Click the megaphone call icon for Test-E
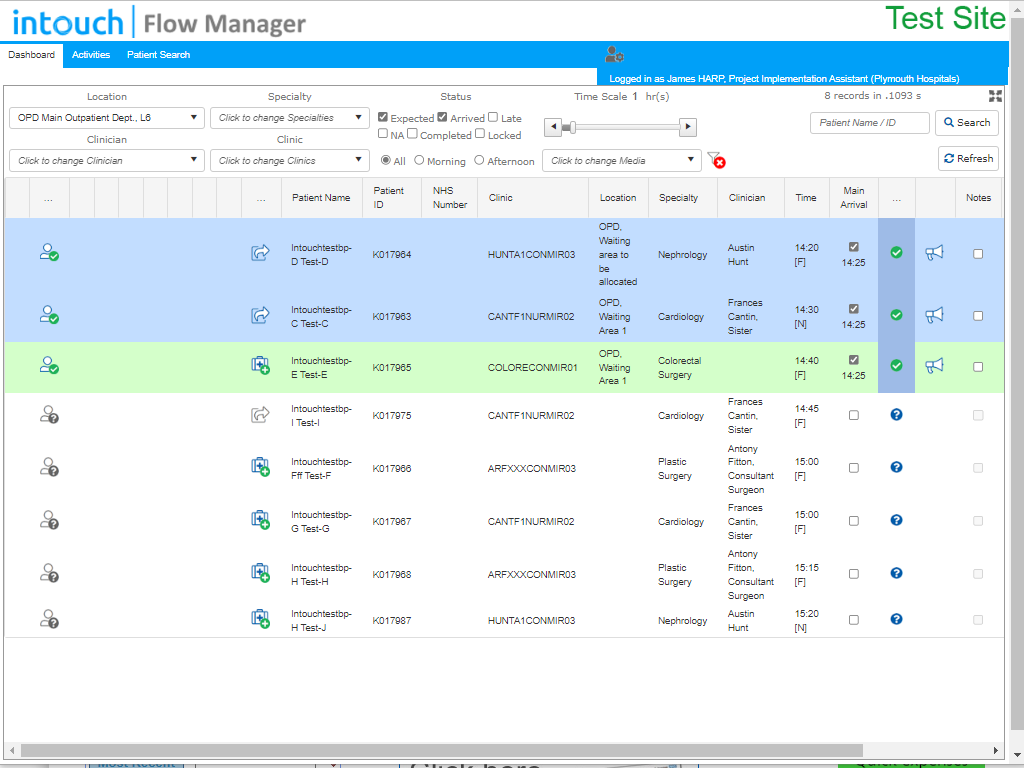1024x768 pixels. click(935, 366)
